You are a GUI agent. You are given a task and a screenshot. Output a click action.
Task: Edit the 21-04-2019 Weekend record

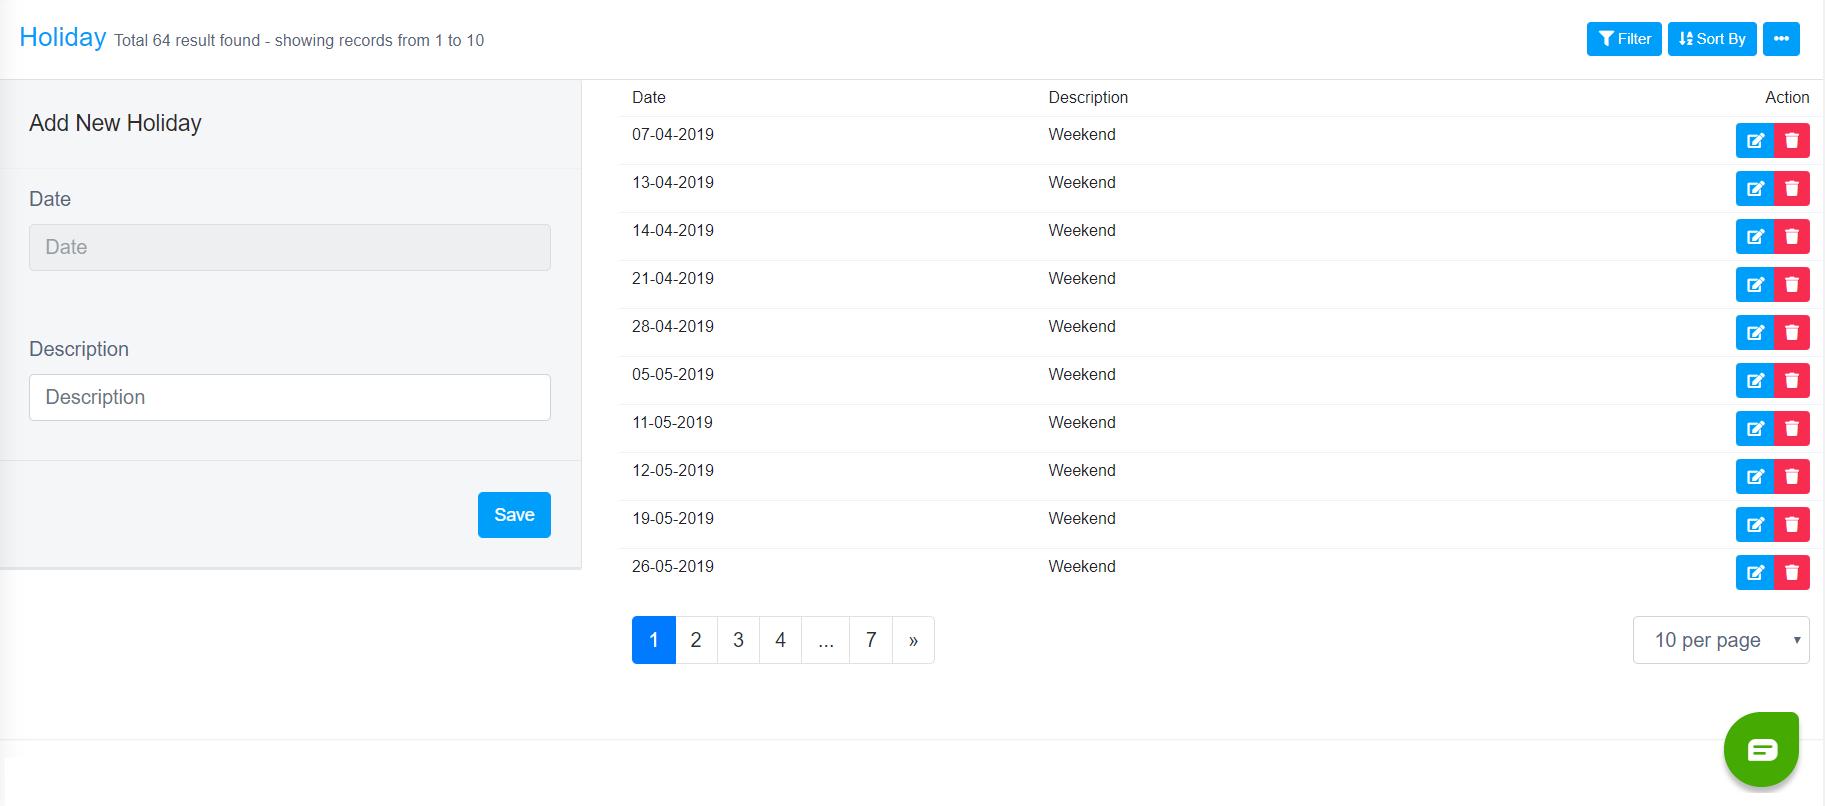(1754, 285)
